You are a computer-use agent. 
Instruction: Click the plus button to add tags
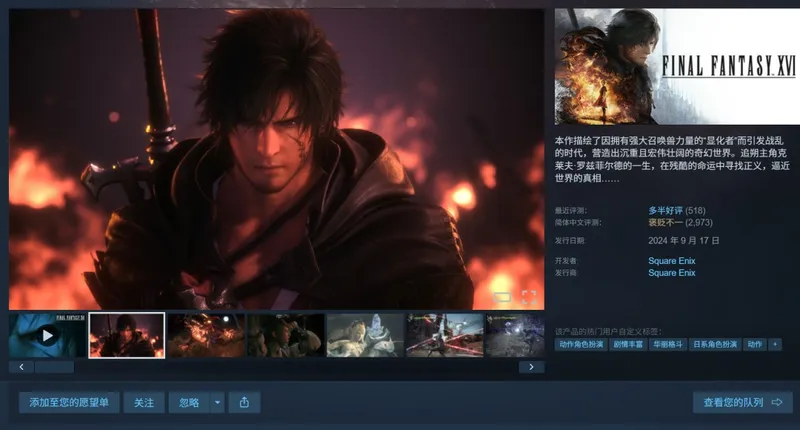pyautogui.click(x=775, y=344)
